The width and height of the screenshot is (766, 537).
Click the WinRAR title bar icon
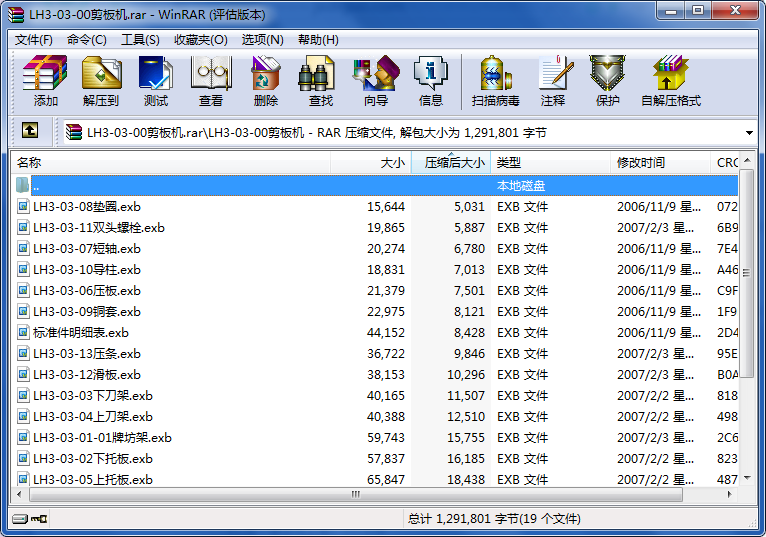16,14
